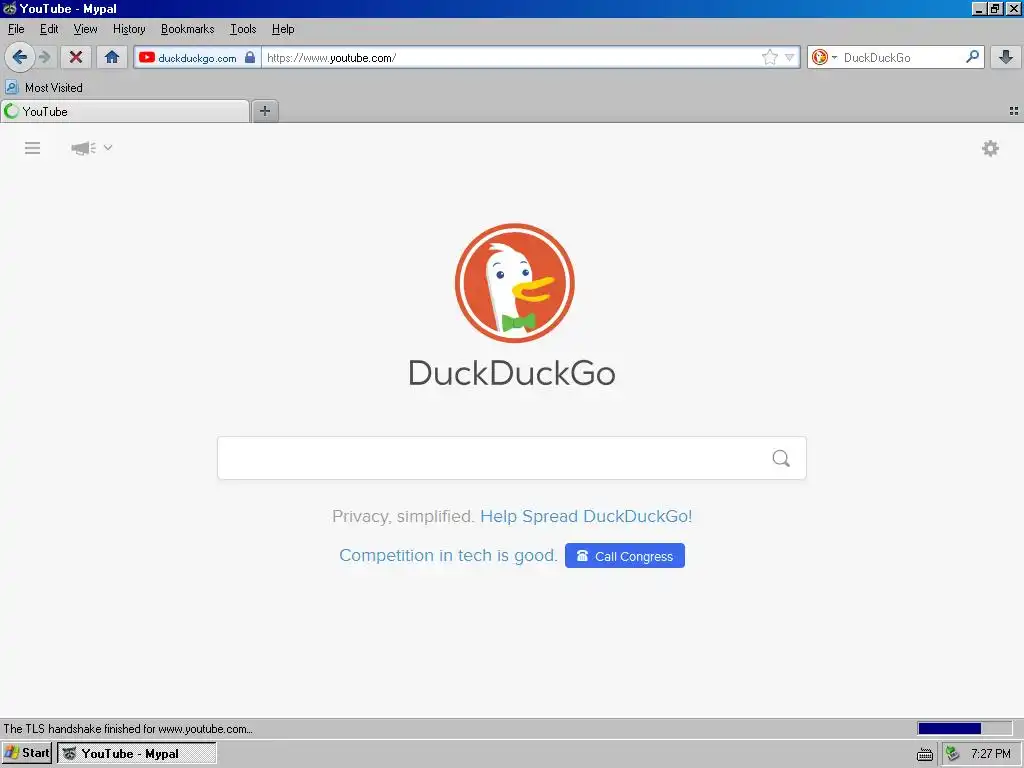This screenshot has width=1024, height=768.
Task: Go forward one page
Action: pos(44,57)
